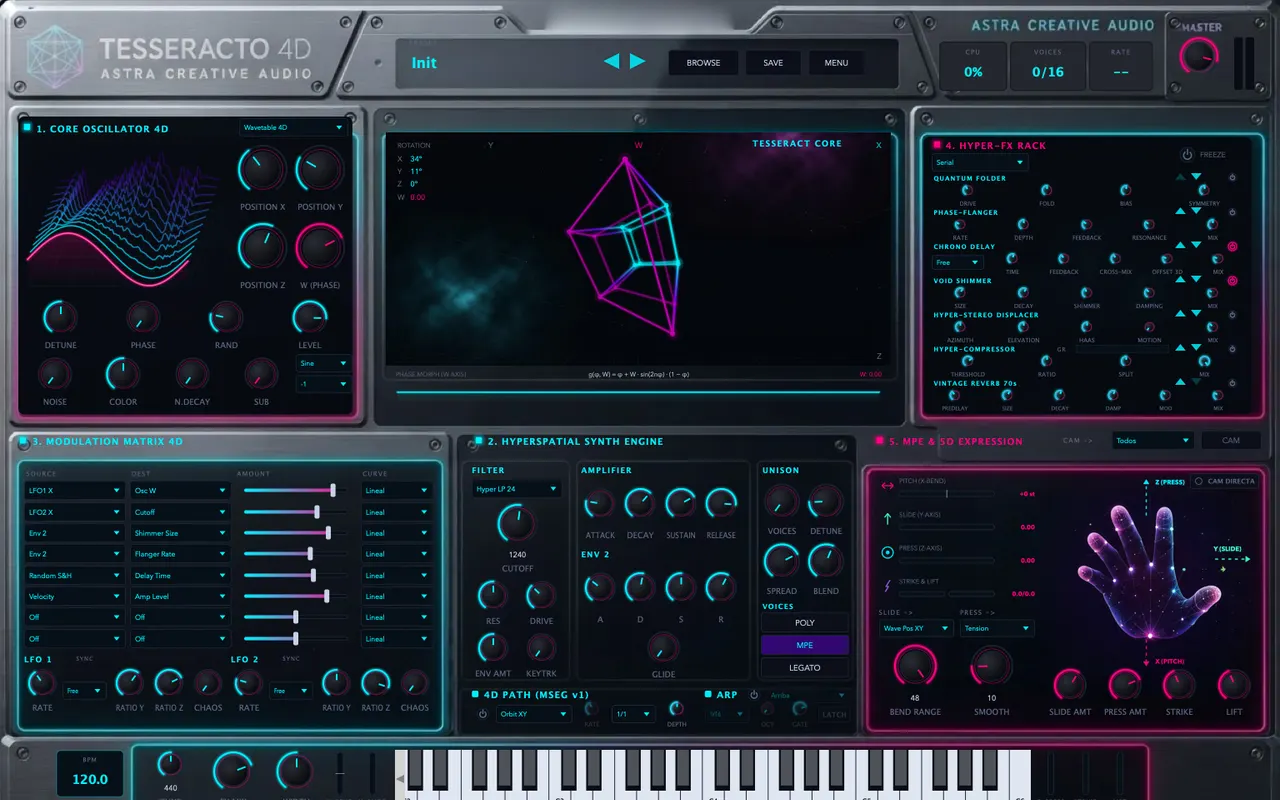
Task: Go to the next preset arrow
Action: (x=637, y=62)
